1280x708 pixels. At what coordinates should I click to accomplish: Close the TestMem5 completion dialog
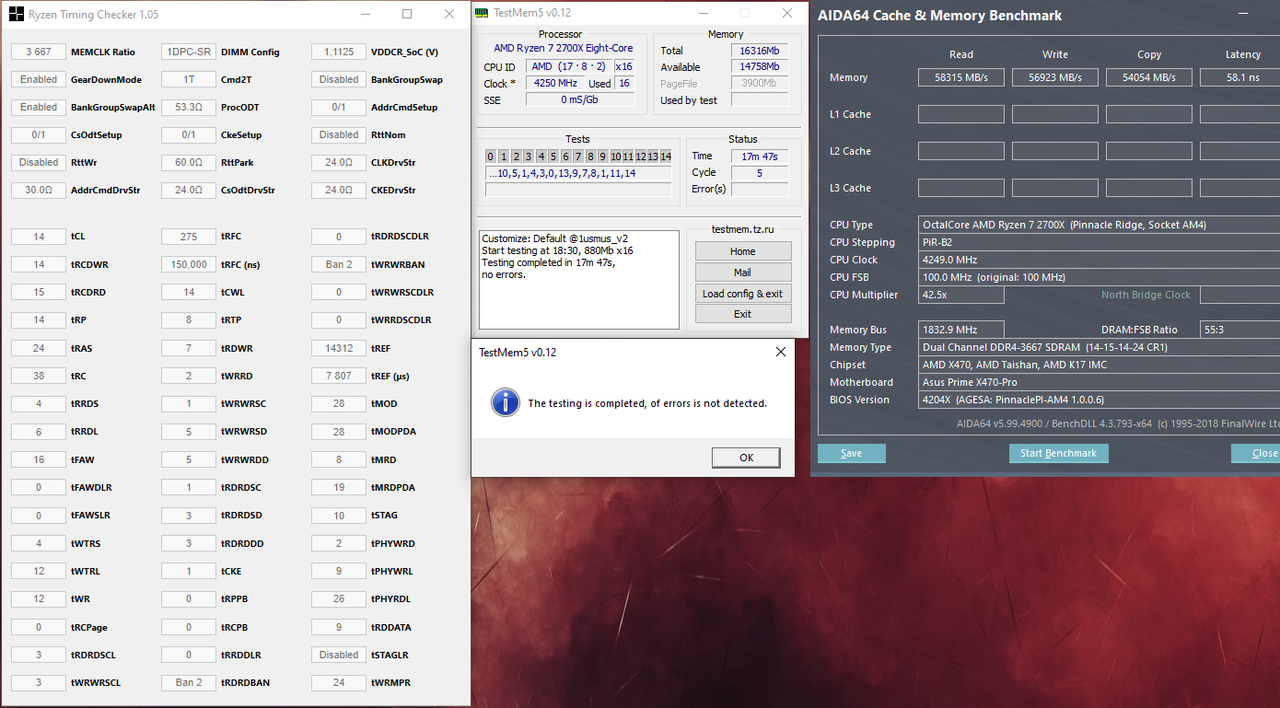pyautogui.click(x=780, y=352)
